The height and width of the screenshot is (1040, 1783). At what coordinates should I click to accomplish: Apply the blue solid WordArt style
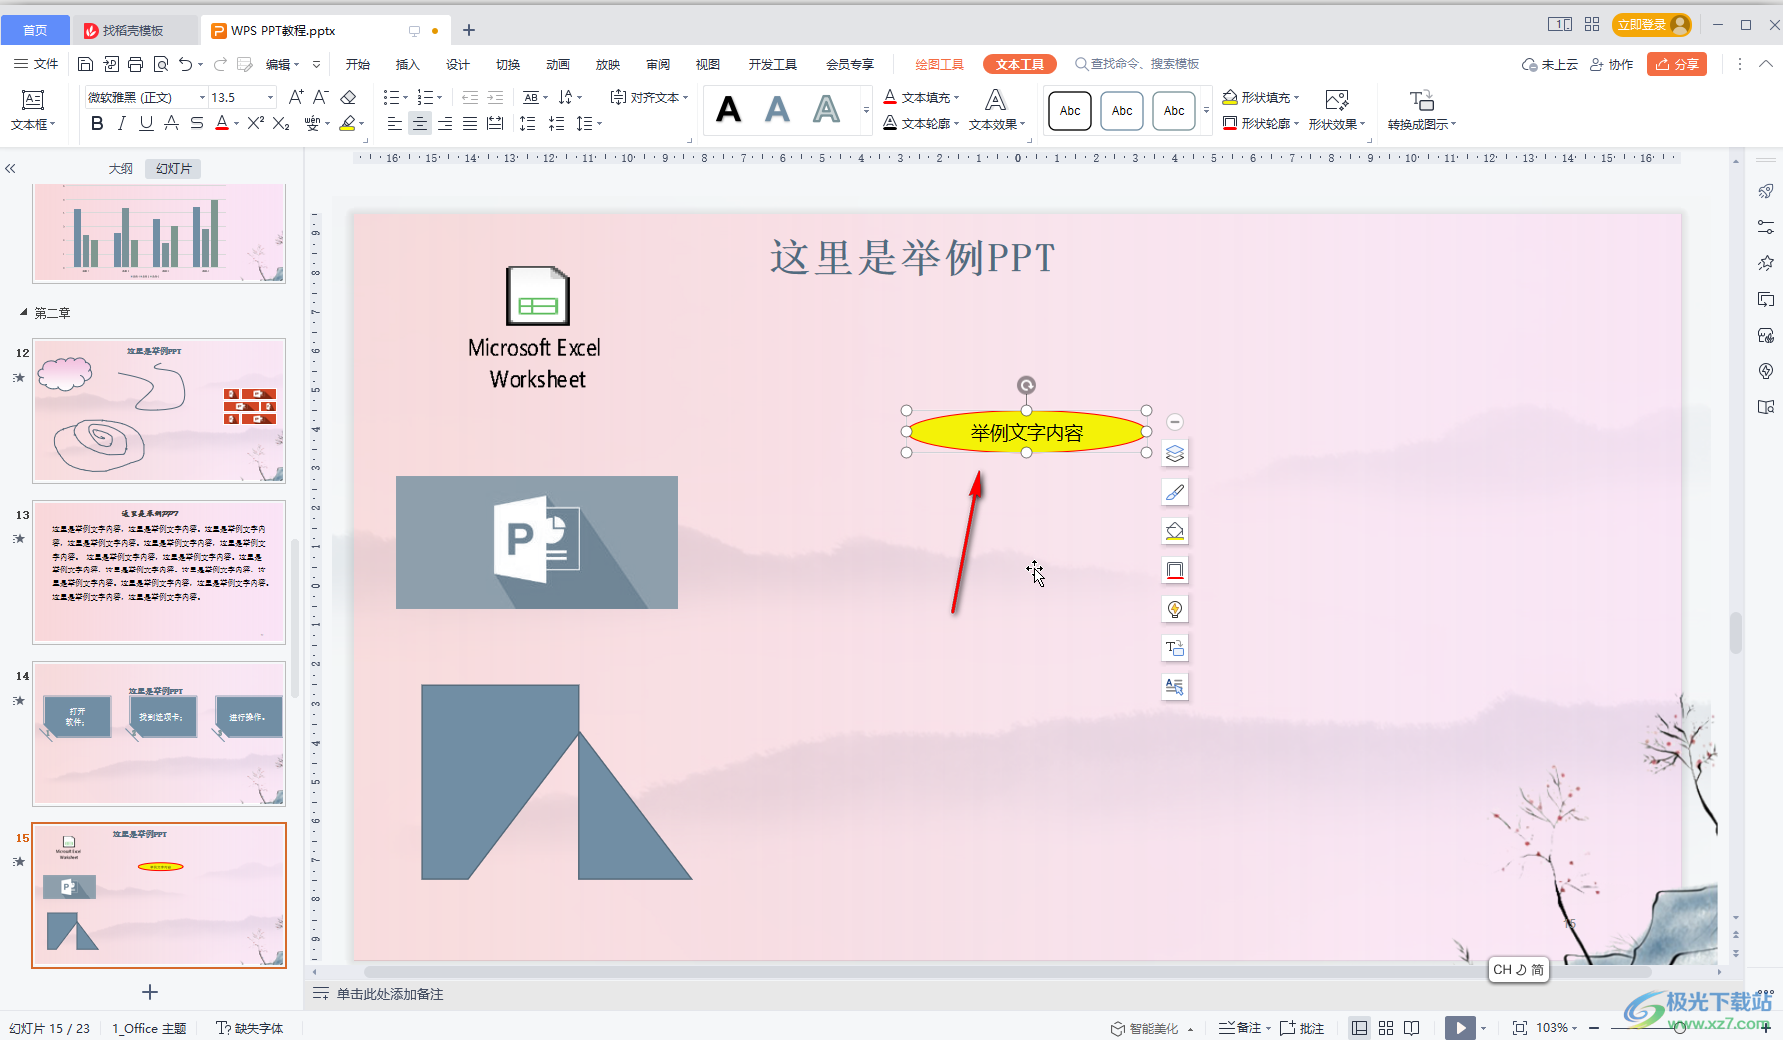(777, 109)
